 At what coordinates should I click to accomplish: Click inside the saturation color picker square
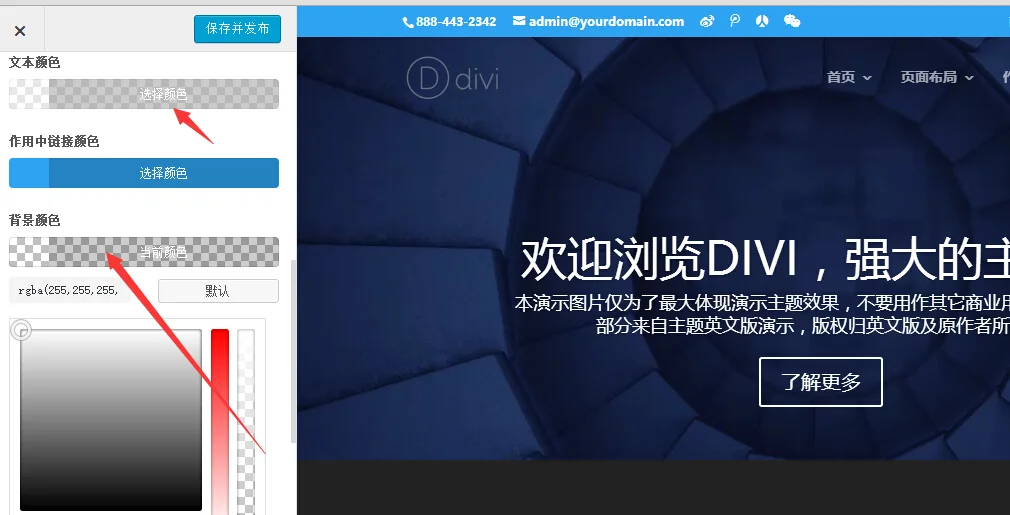point(111,420)
